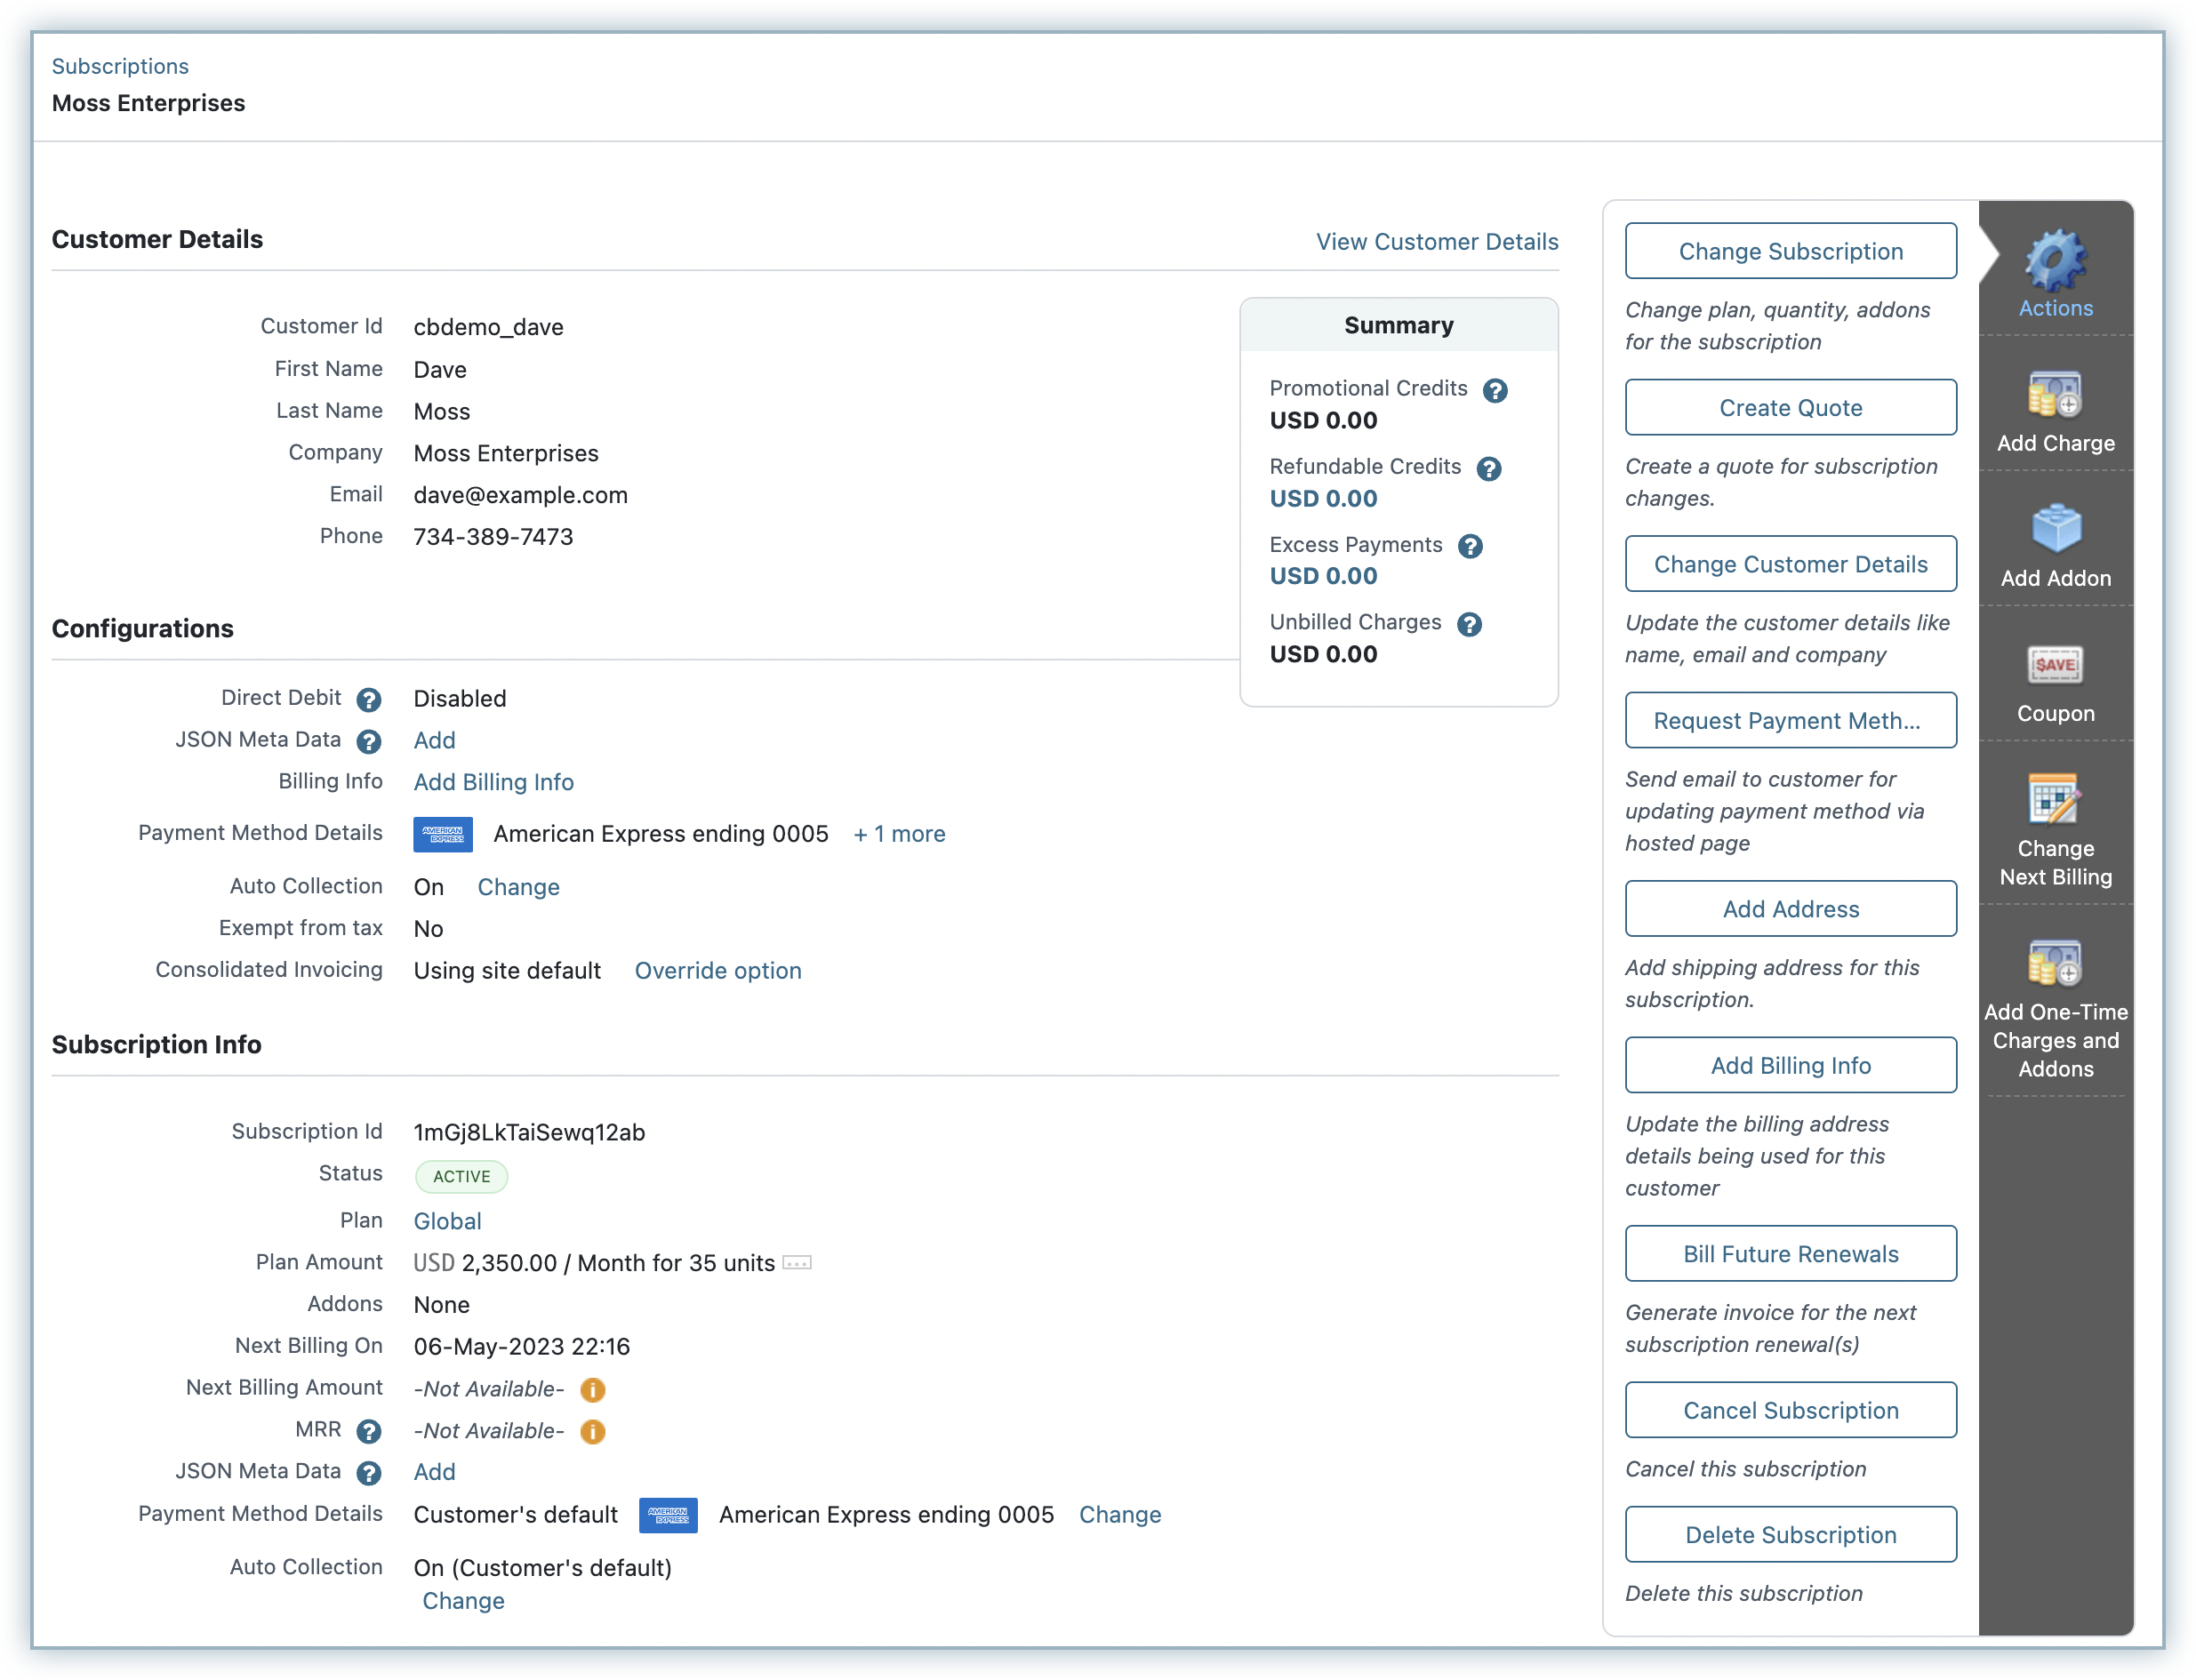Toggle Direct Debit help tooltip
Image resolution: width=2196 pixels, height=1680 pixels.
369,699
